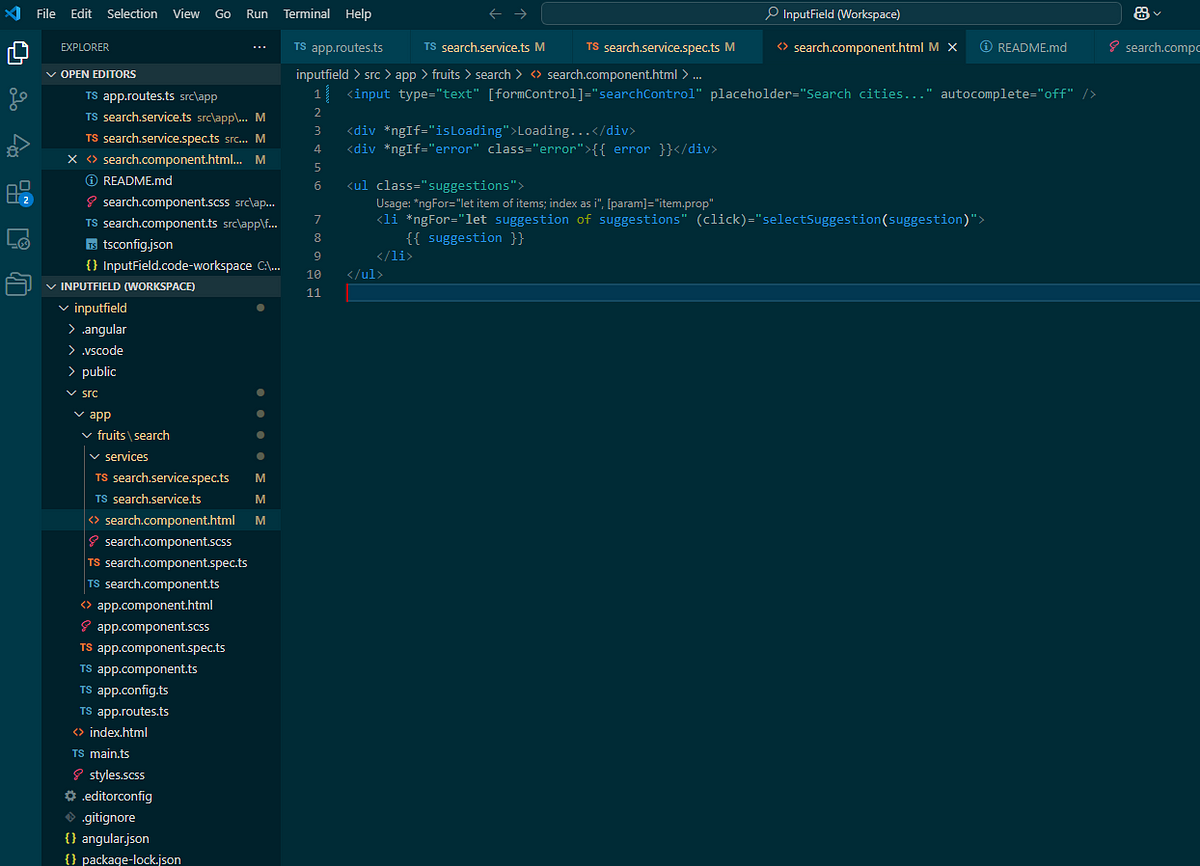Viewport: 1200px width, 866px height.
Task: Click the fruits breadcrumb segment
Action: [x=446, y=74]
